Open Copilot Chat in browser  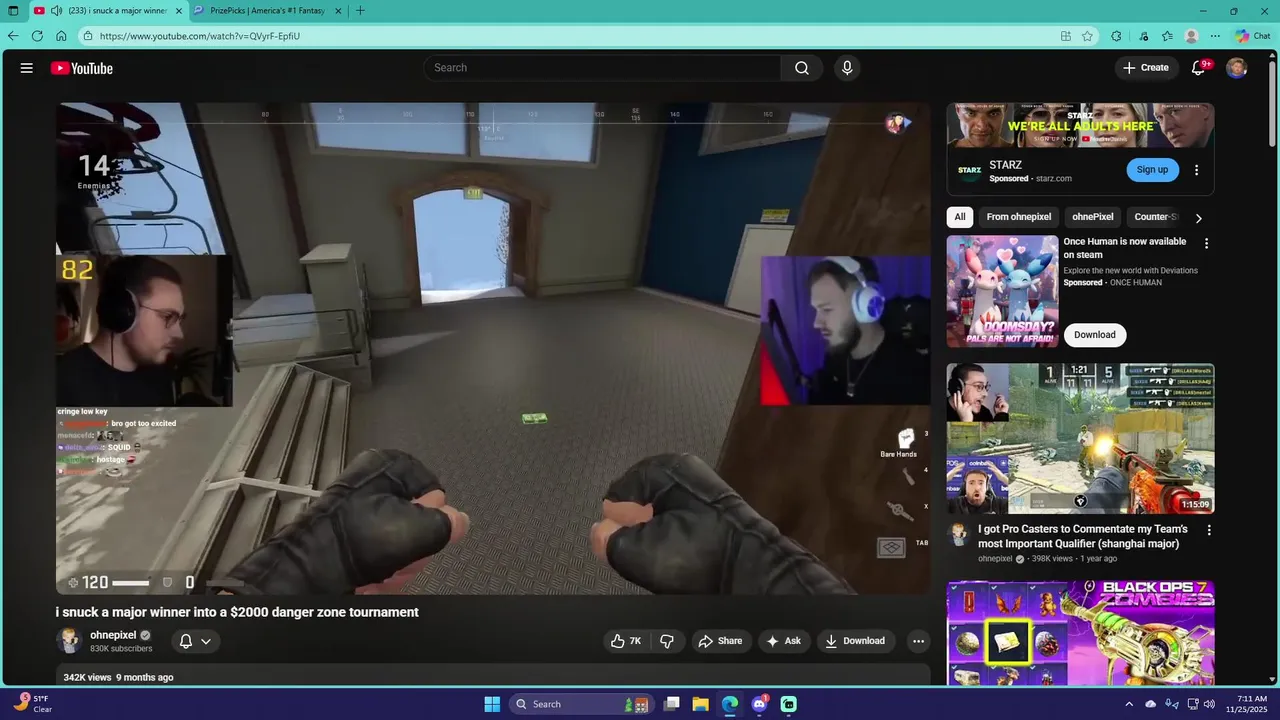click(1252, 36)
